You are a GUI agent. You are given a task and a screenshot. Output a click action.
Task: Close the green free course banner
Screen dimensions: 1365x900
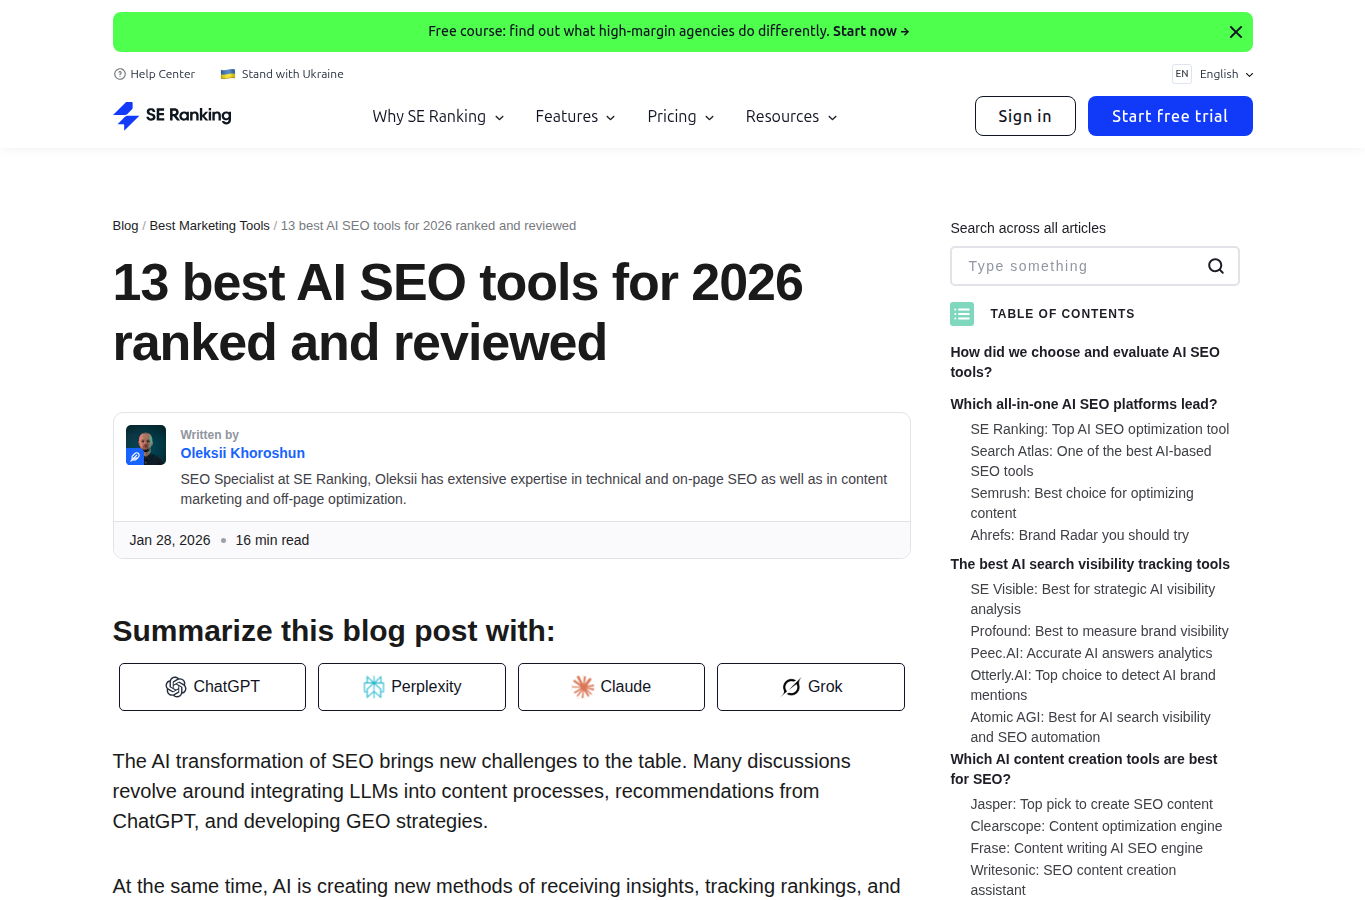(1235, 32)
